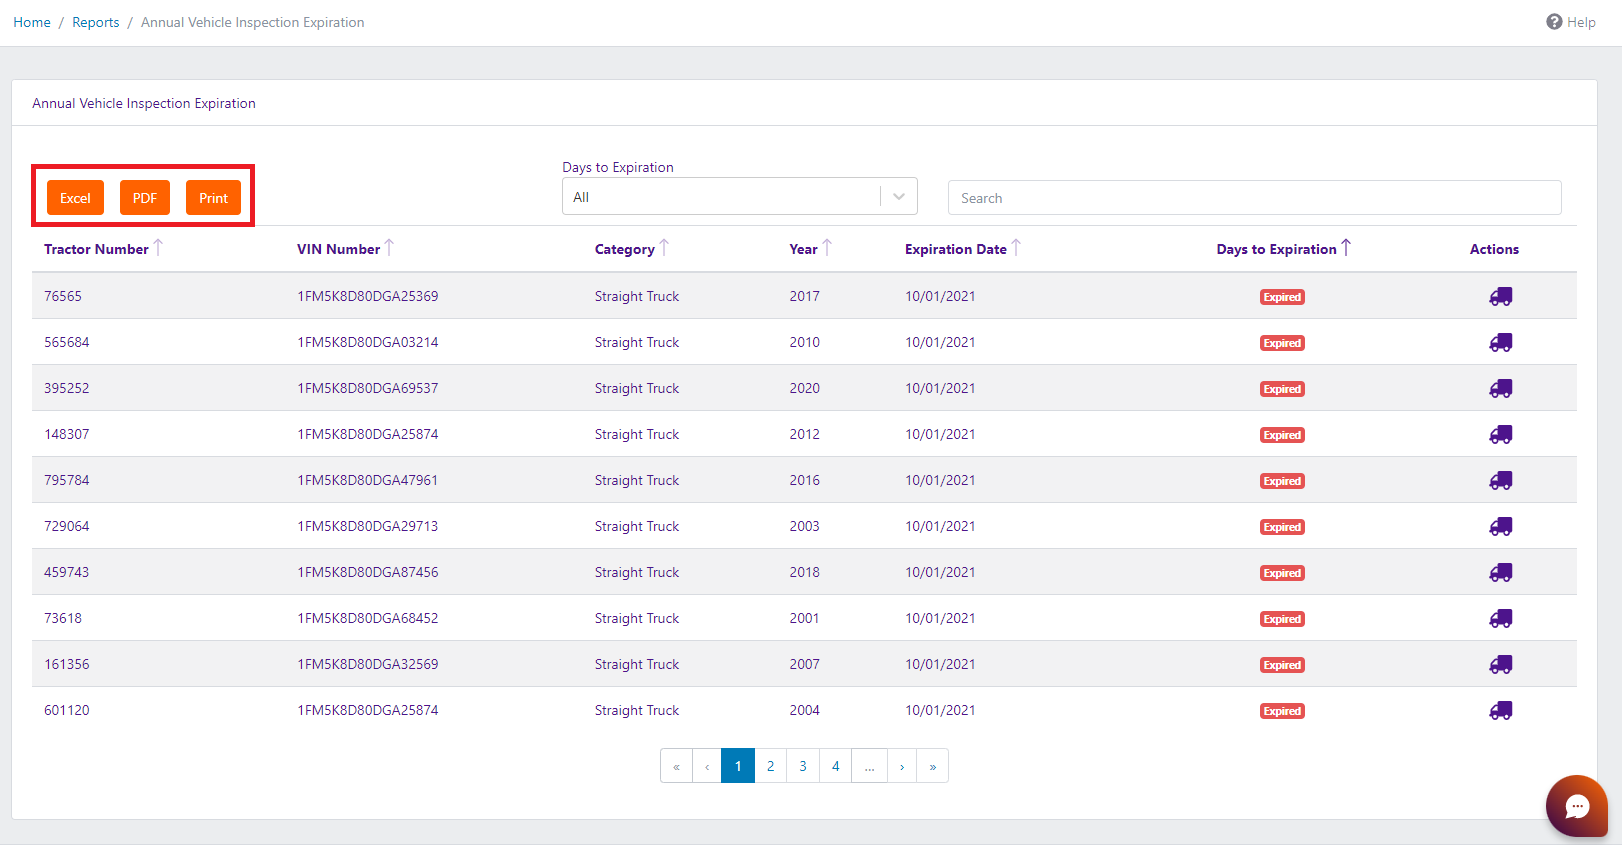Go to Home breadcrumb
Screen dimensions: 1622x845
click(x=32, y=22)
